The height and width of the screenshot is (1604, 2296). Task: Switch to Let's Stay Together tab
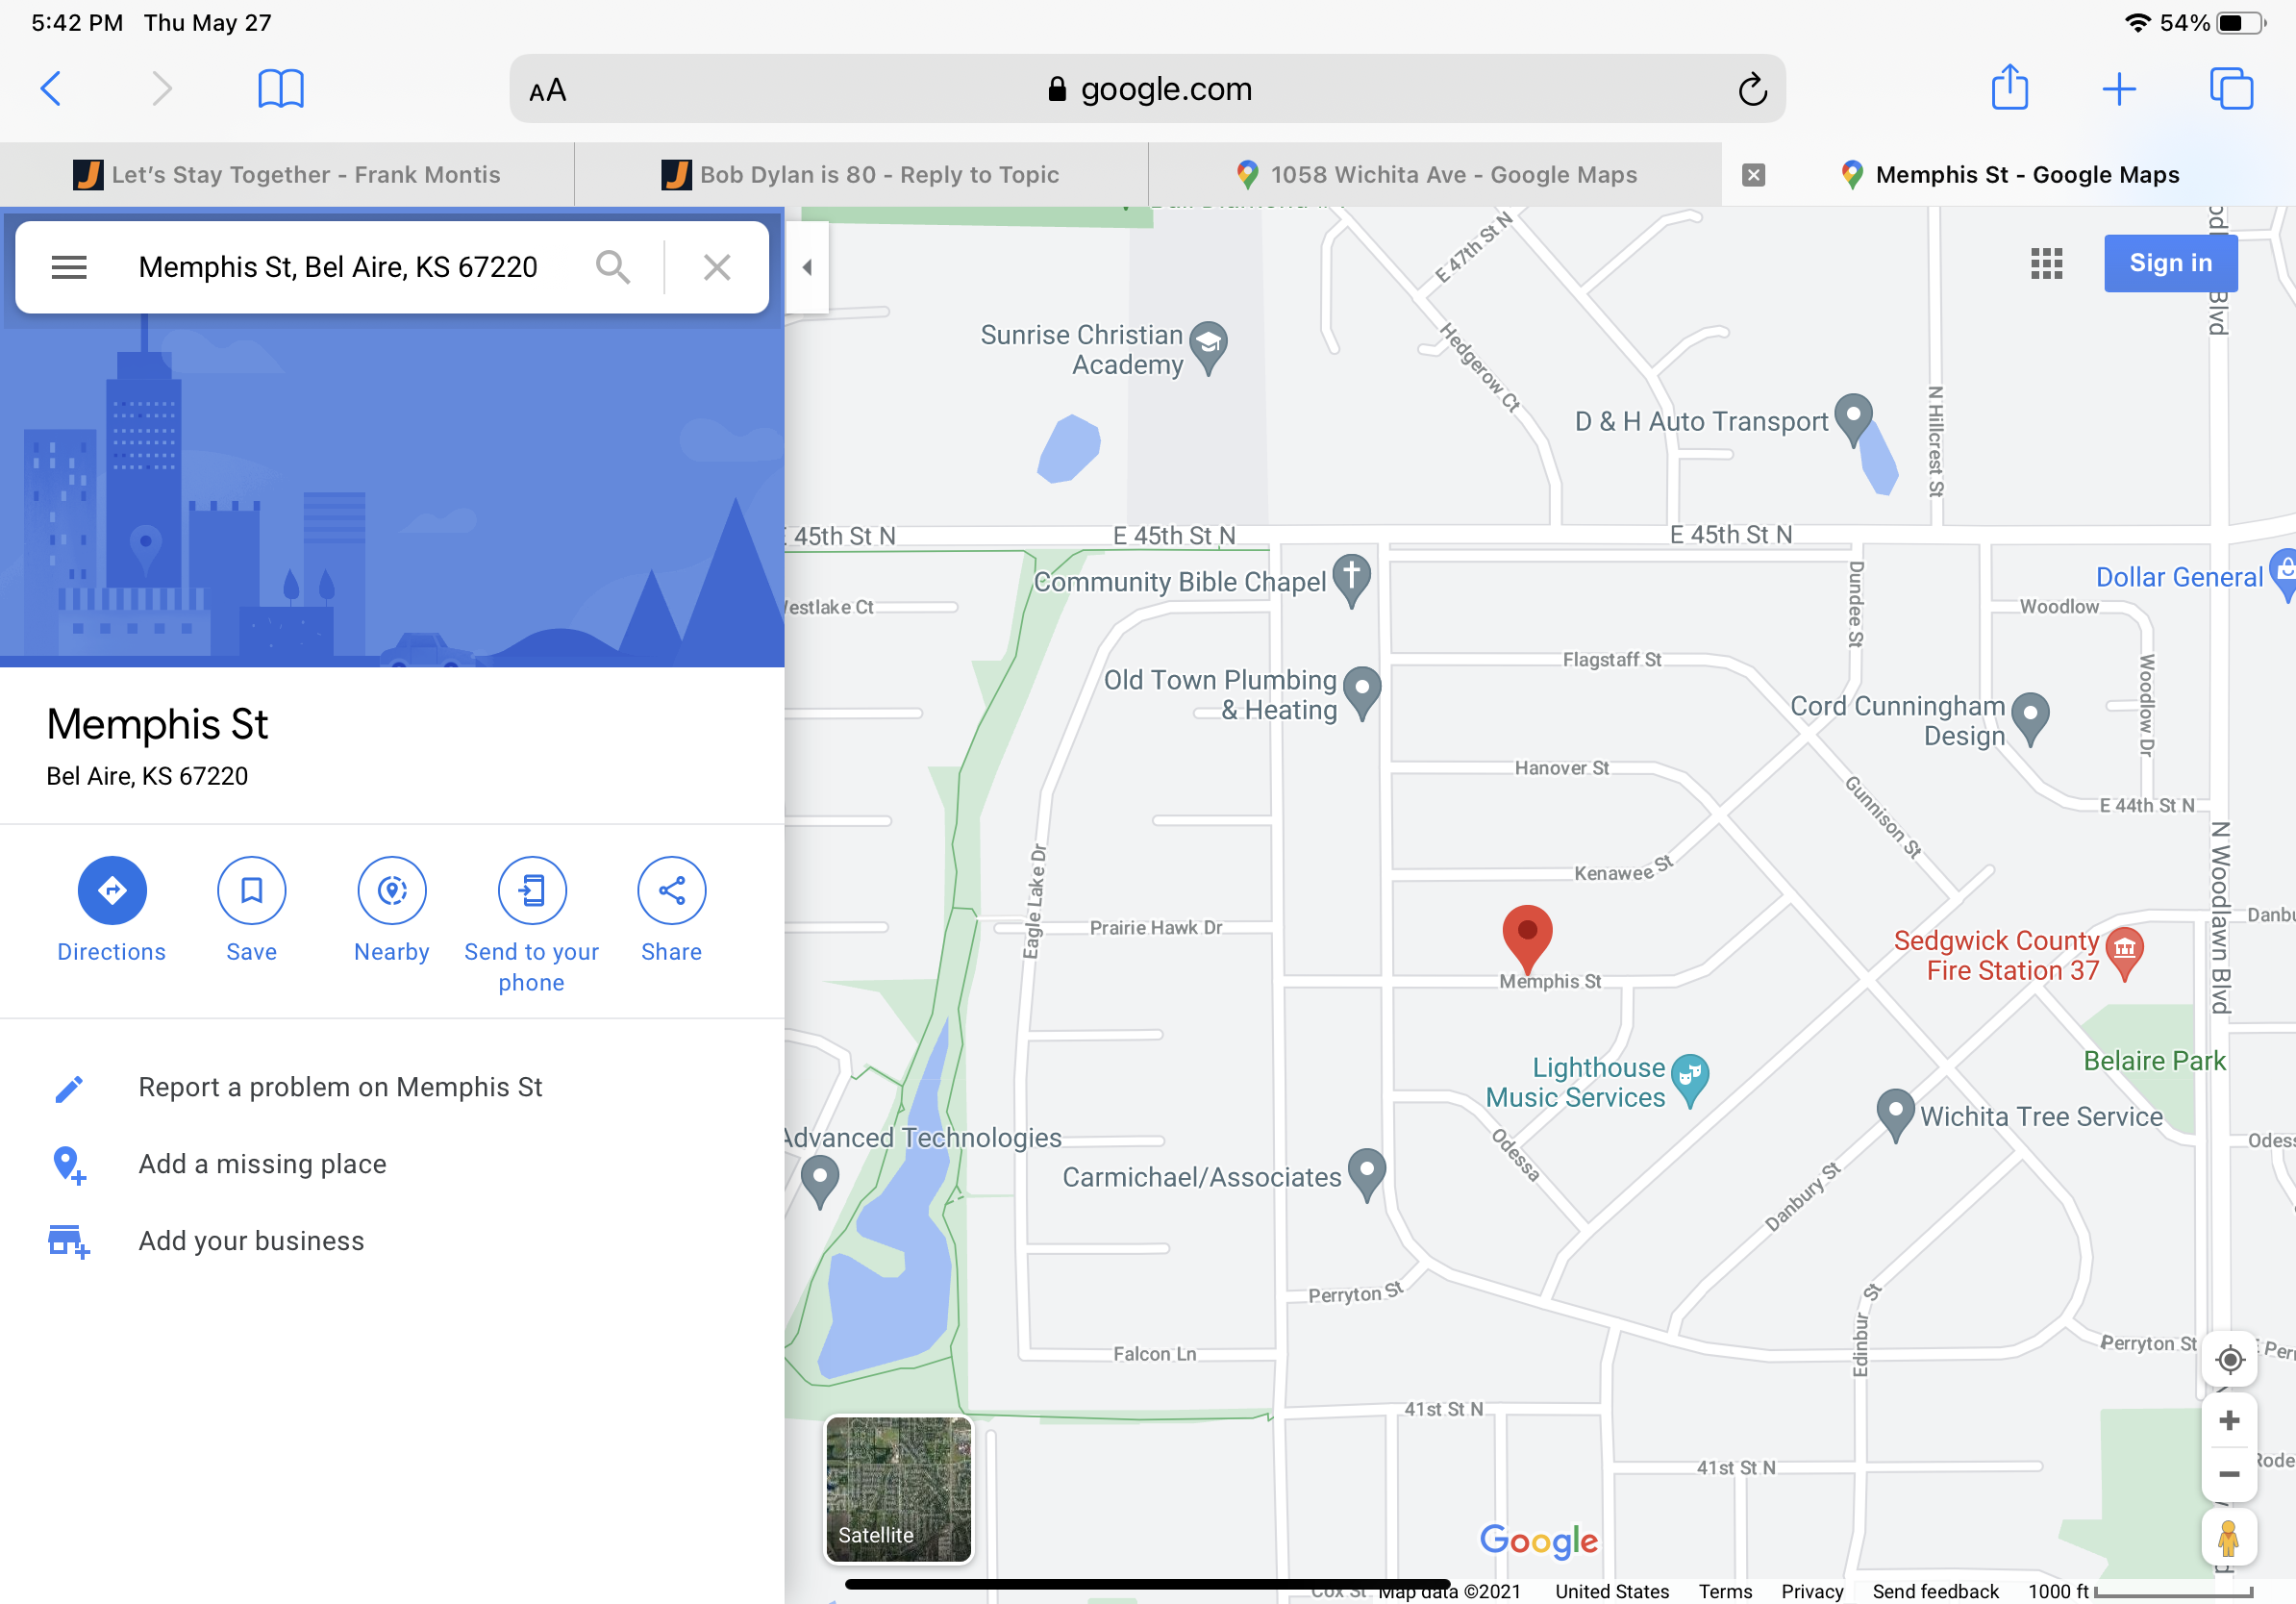287,175
